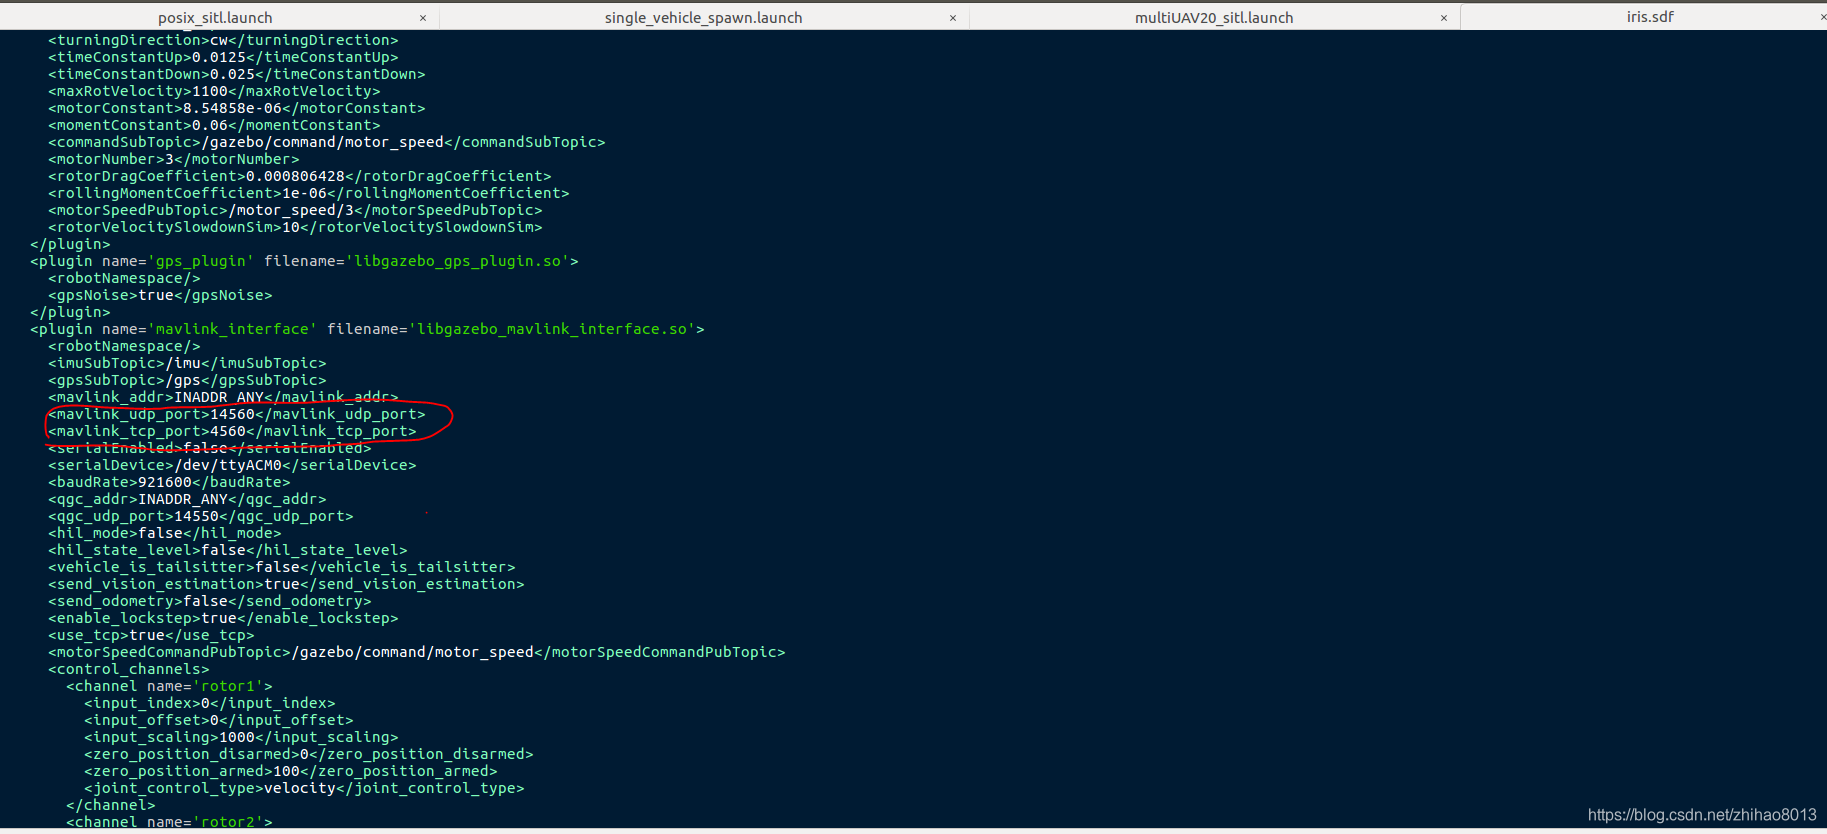Screen dimensions: 1827x834
Task: Click the motorNumber 3 line
Action: (x=174, y=159)
